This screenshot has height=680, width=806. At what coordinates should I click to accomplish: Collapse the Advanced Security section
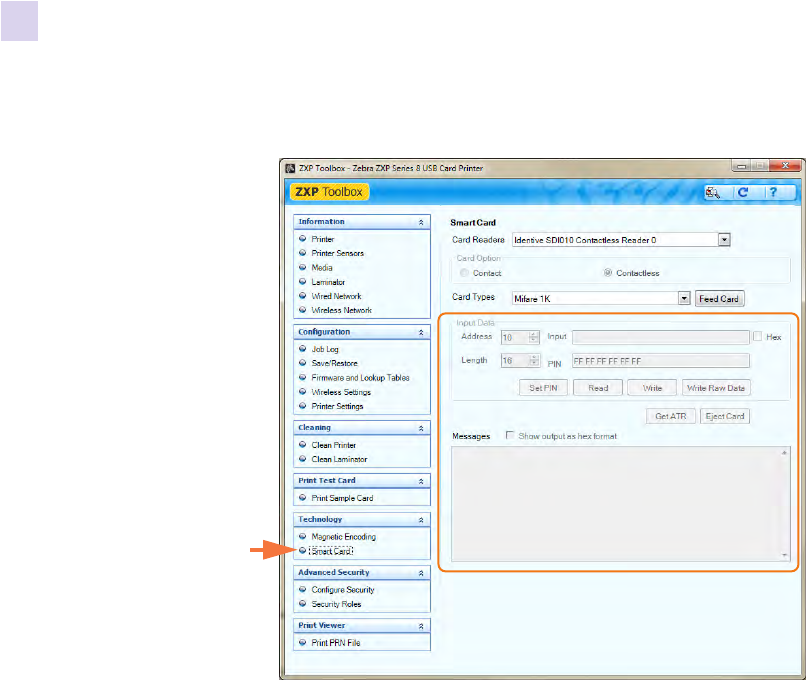pos(421,573)
